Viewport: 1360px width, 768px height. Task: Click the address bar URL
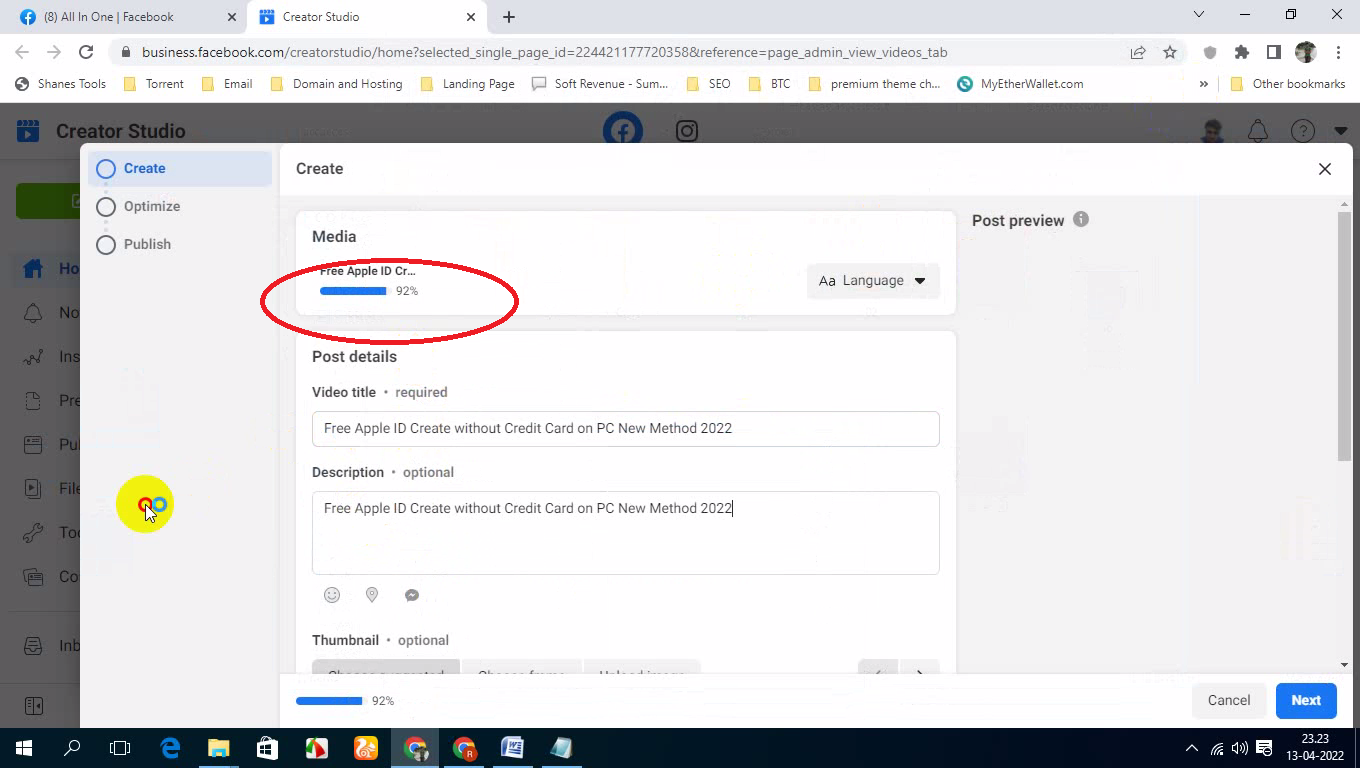point(544,52)
